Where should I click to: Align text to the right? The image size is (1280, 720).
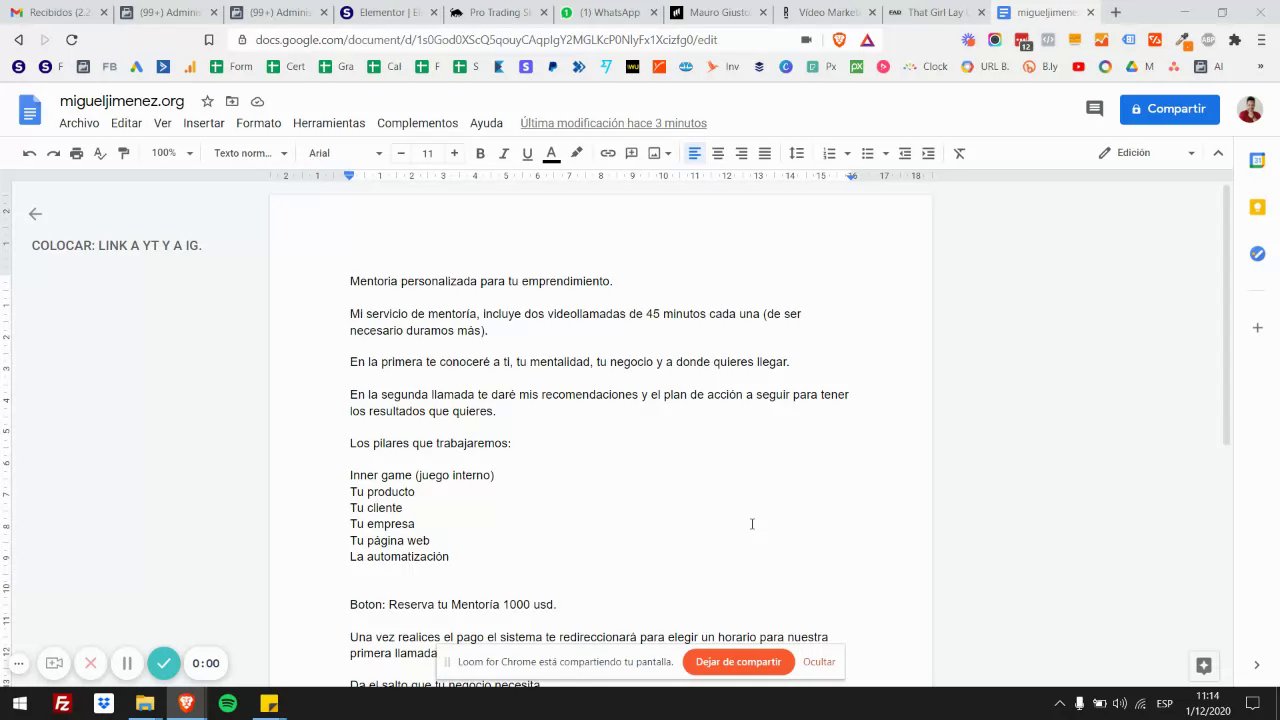coord(741,153)
